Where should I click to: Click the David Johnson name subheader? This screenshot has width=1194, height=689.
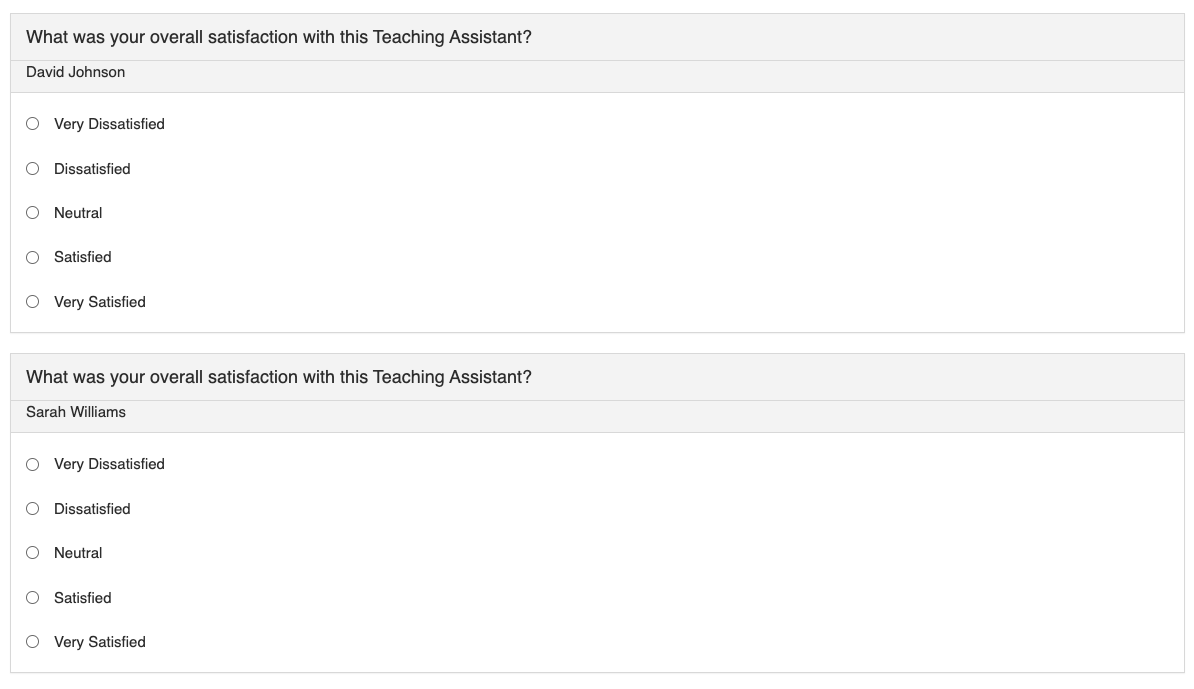coord(75,72)
